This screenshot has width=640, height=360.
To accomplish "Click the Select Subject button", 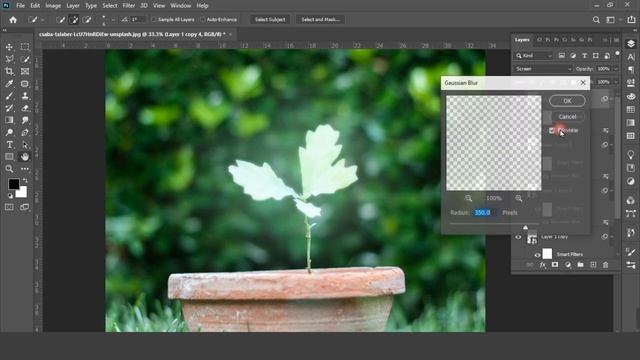I will coord(270,20).
